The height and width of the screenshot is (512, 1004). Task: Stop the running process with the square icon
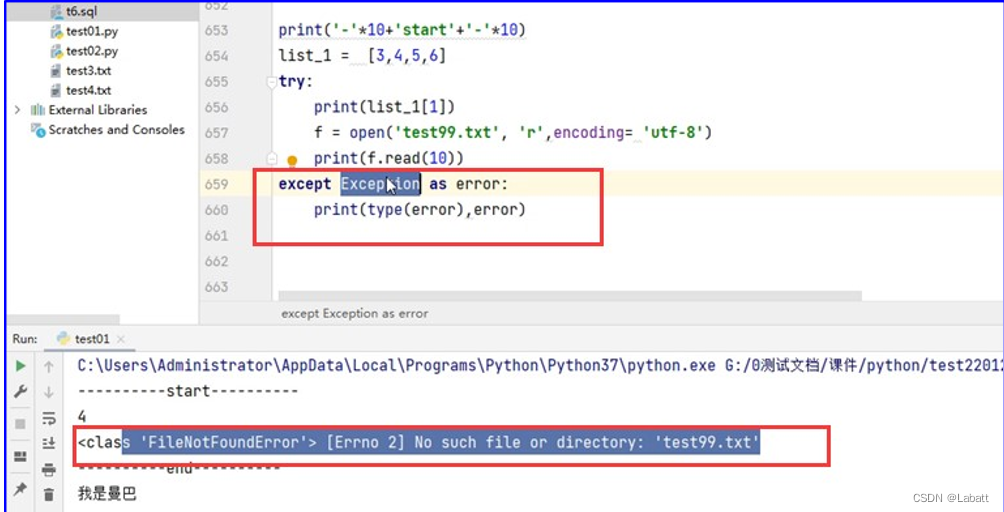click(20, 424)
